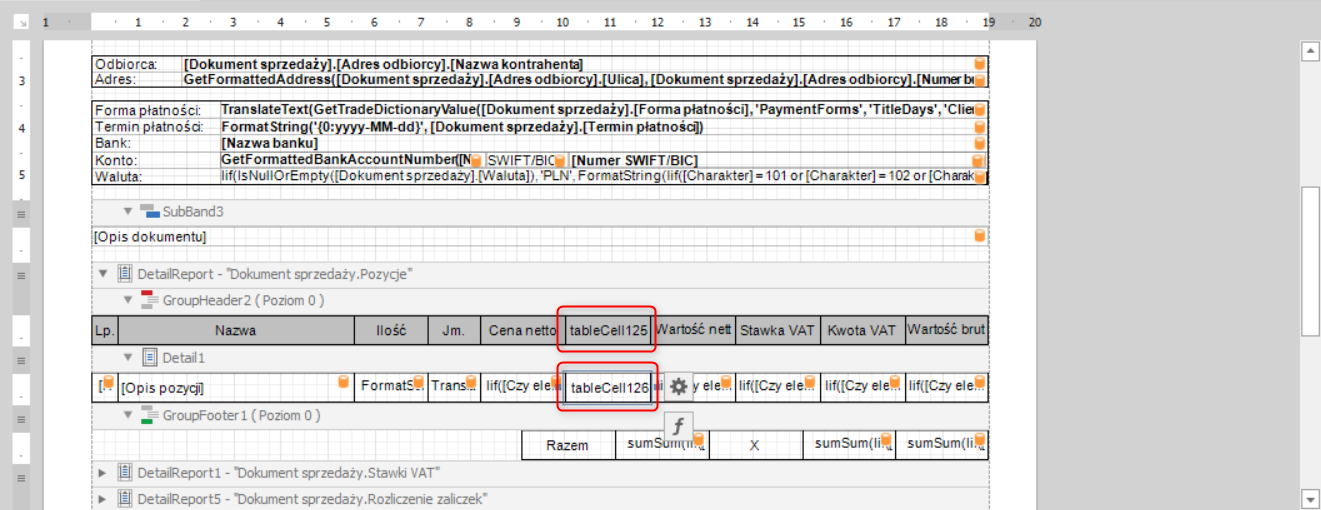
Task: Click the SubBand3 band icon
Action: tap(150, 211)
